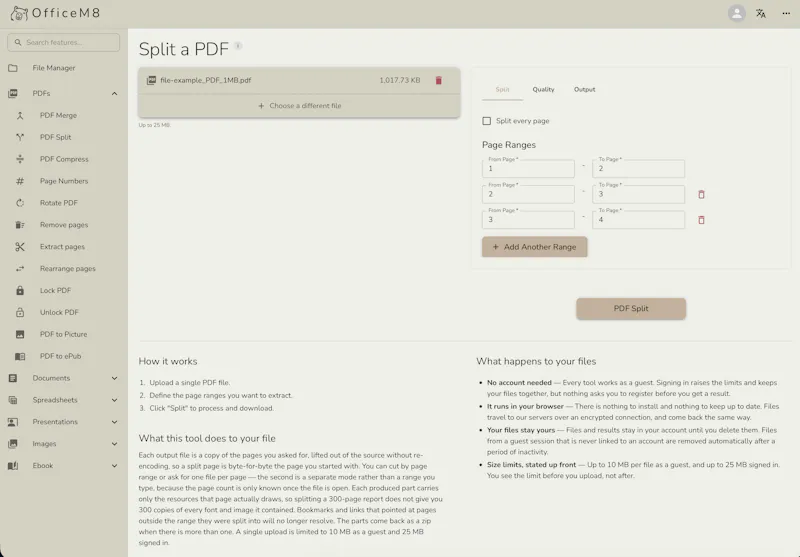
Task: Click the File Manager folder icon
Action: 13,68
